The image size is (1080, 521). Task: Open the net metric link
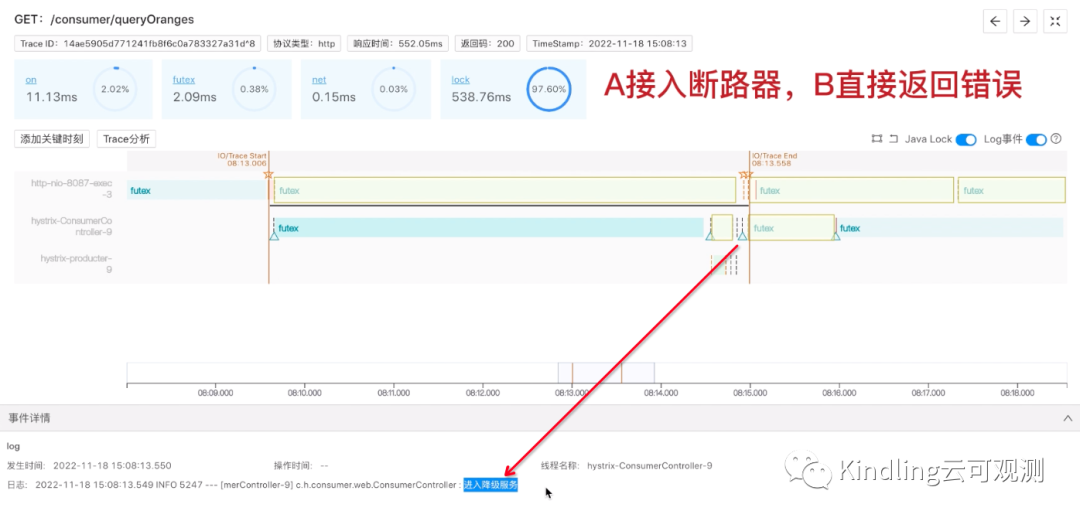click(x=319, y=80)
